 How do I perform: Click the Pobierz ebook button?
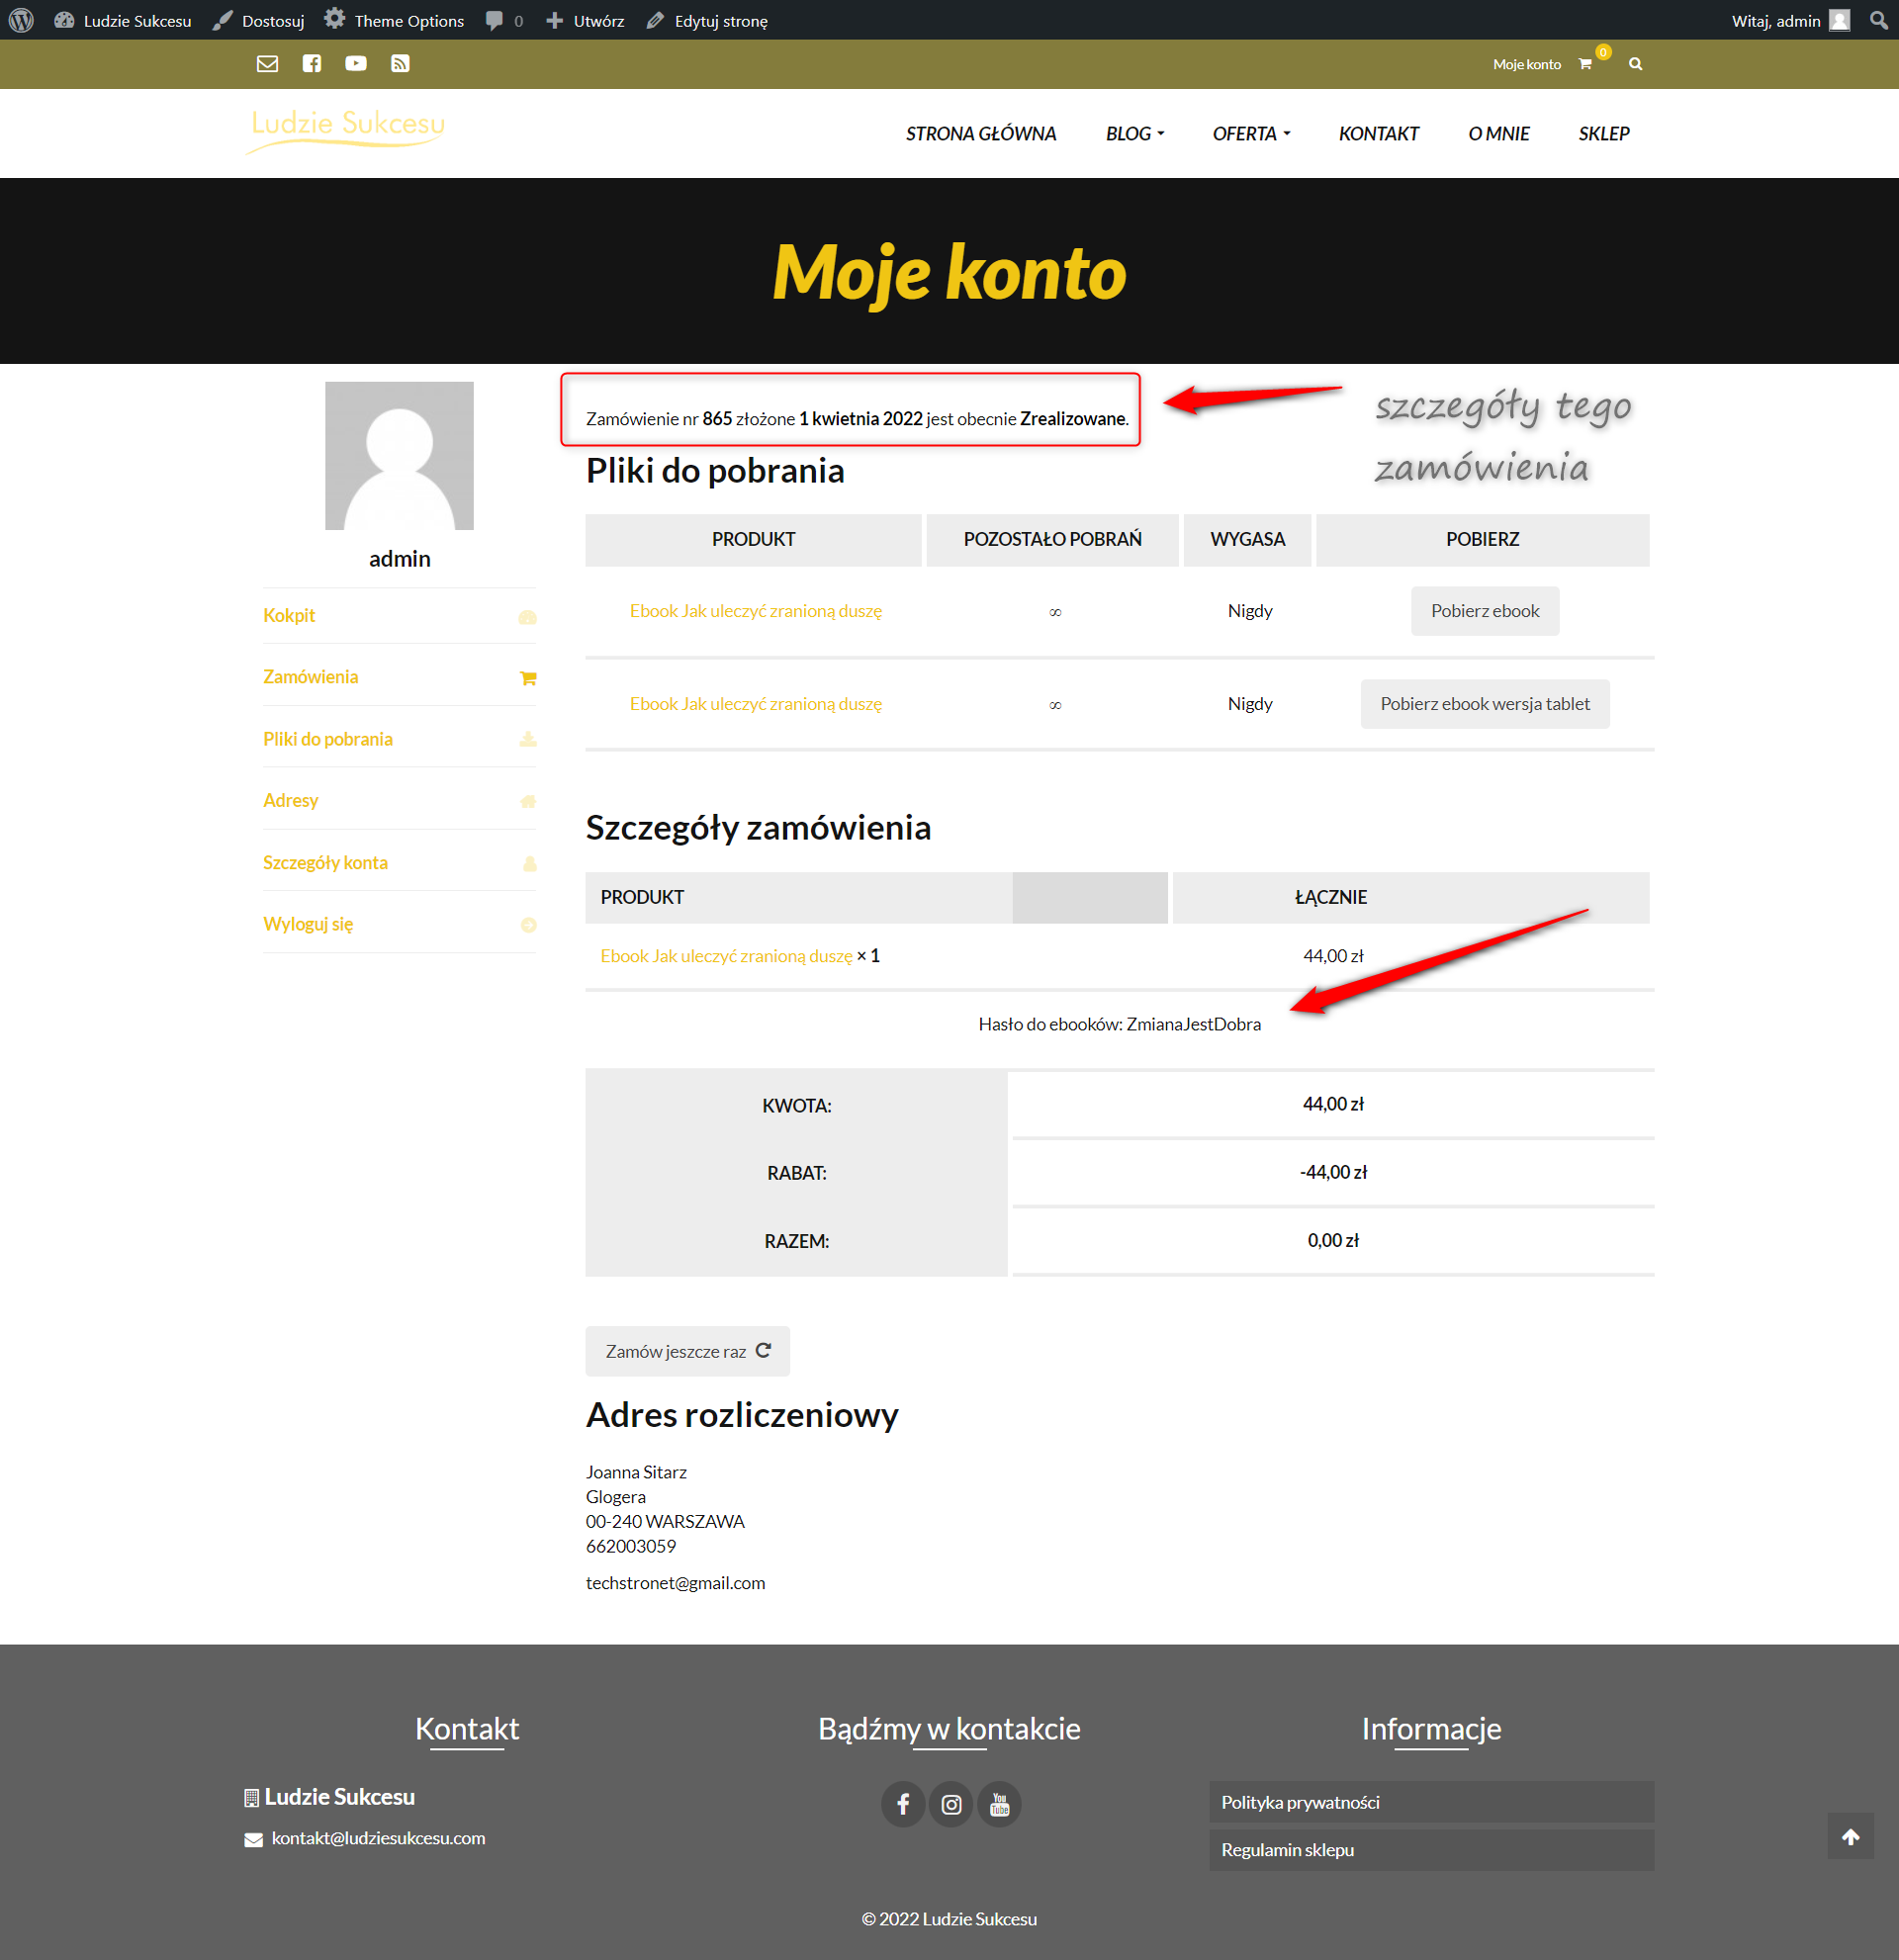click(x=1485, y=611)
